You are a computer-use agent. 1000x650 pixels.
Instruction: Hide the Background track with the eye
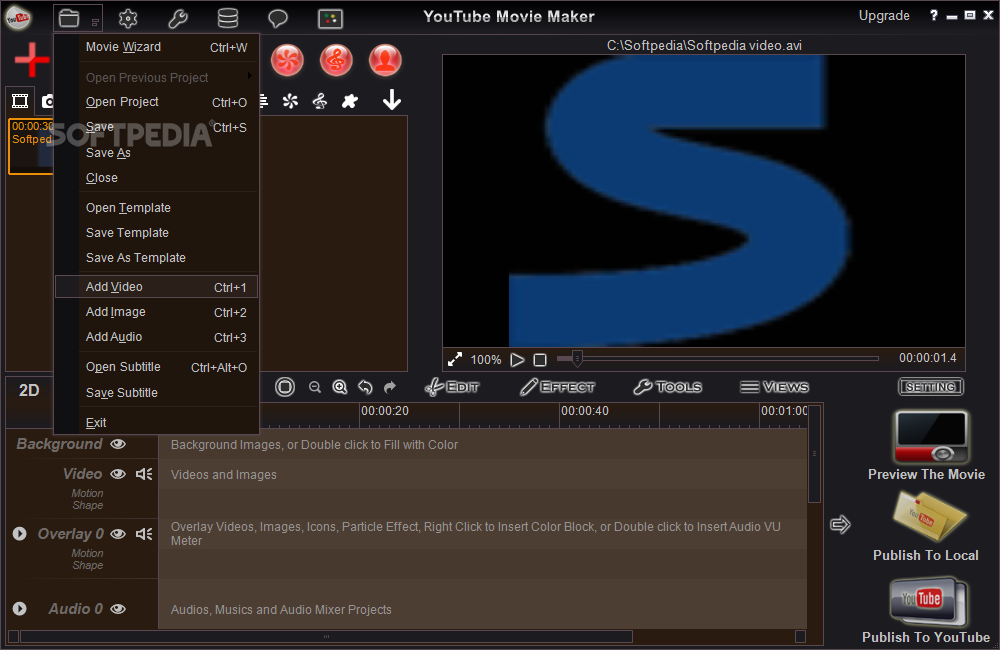coord(118,444)
